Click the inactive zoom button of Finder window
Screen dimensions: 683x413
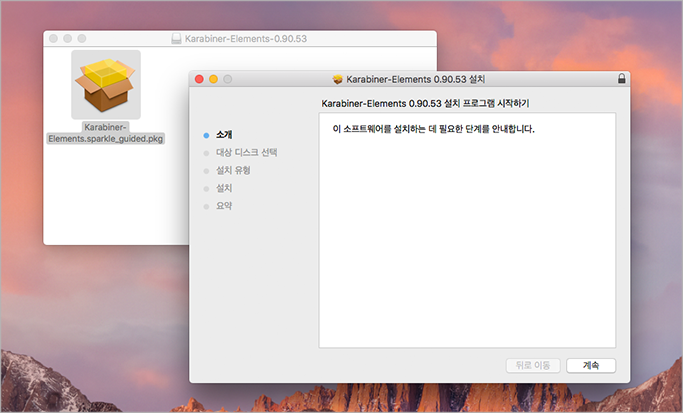pyautogui.click(x=82, y=38)
